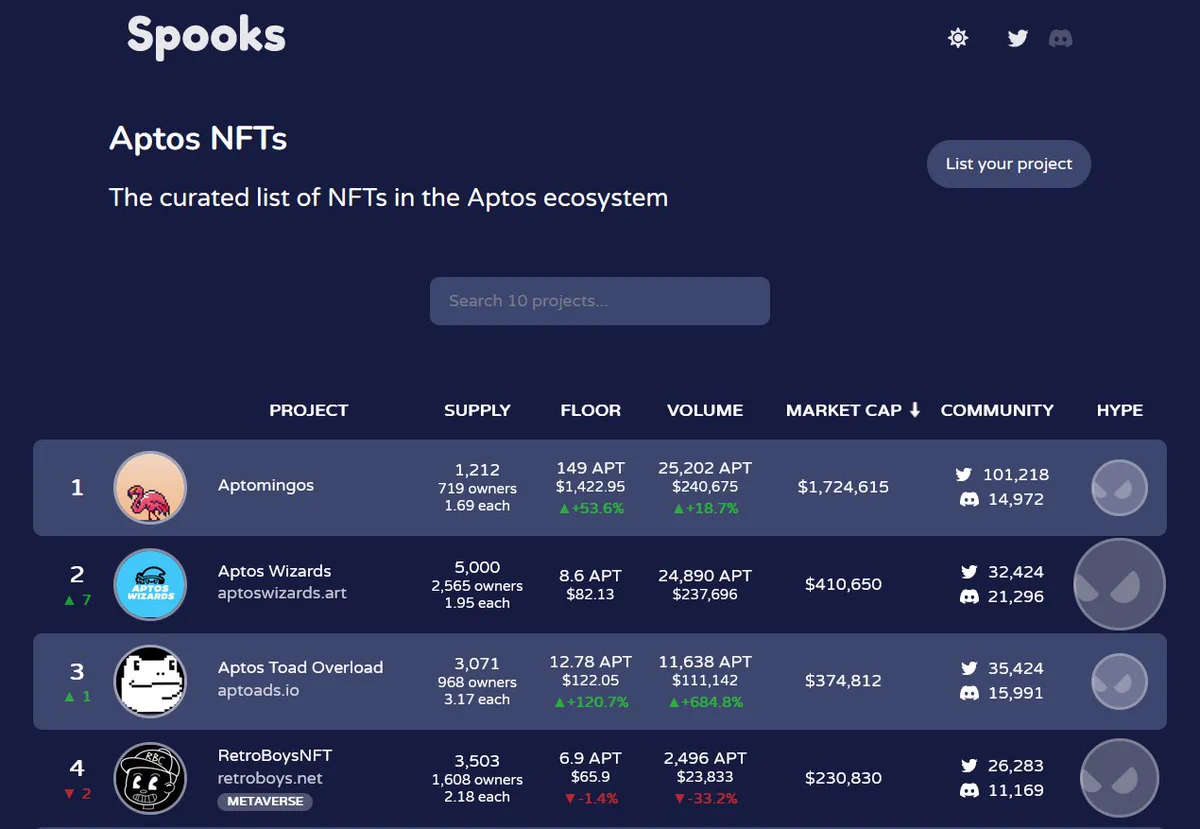Focus the Search 10 projects field

coord(600,301)
